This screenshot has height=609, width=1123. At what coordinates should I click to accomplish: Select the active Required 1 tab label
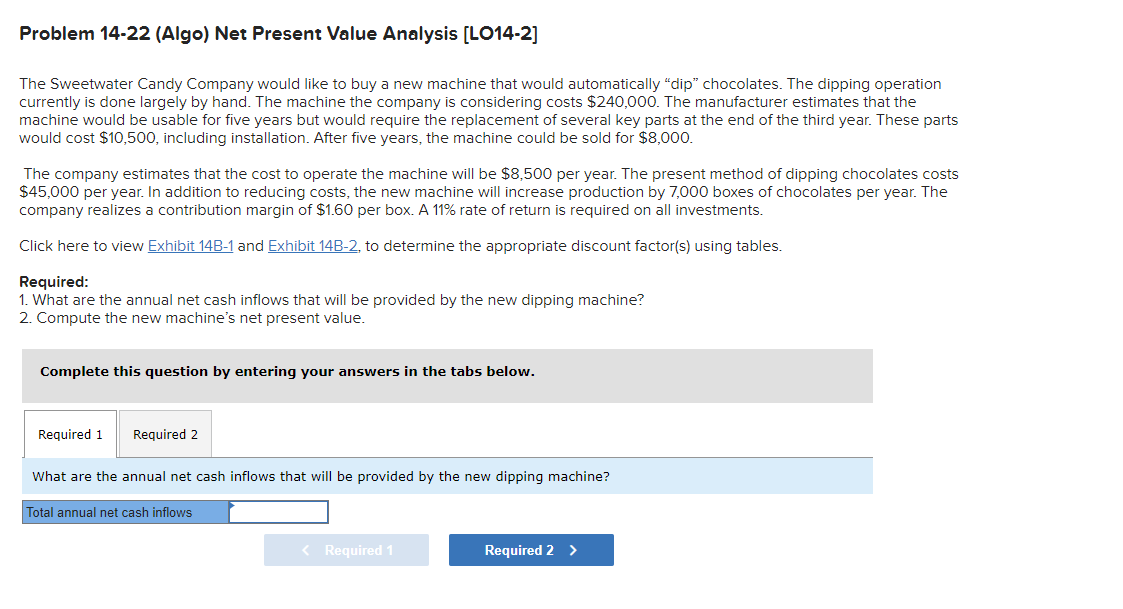pyautogui.click(x=69, y=434)
